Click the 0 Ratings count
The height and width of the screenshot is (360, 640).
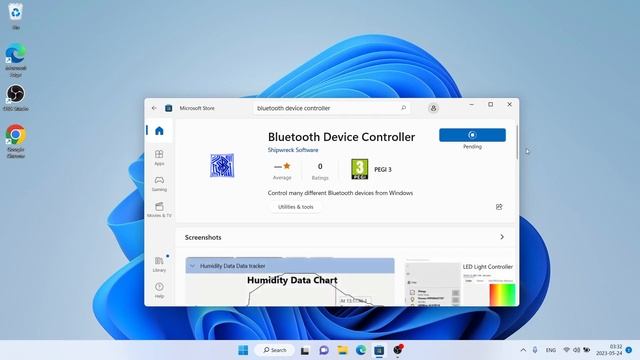point(320,171)
